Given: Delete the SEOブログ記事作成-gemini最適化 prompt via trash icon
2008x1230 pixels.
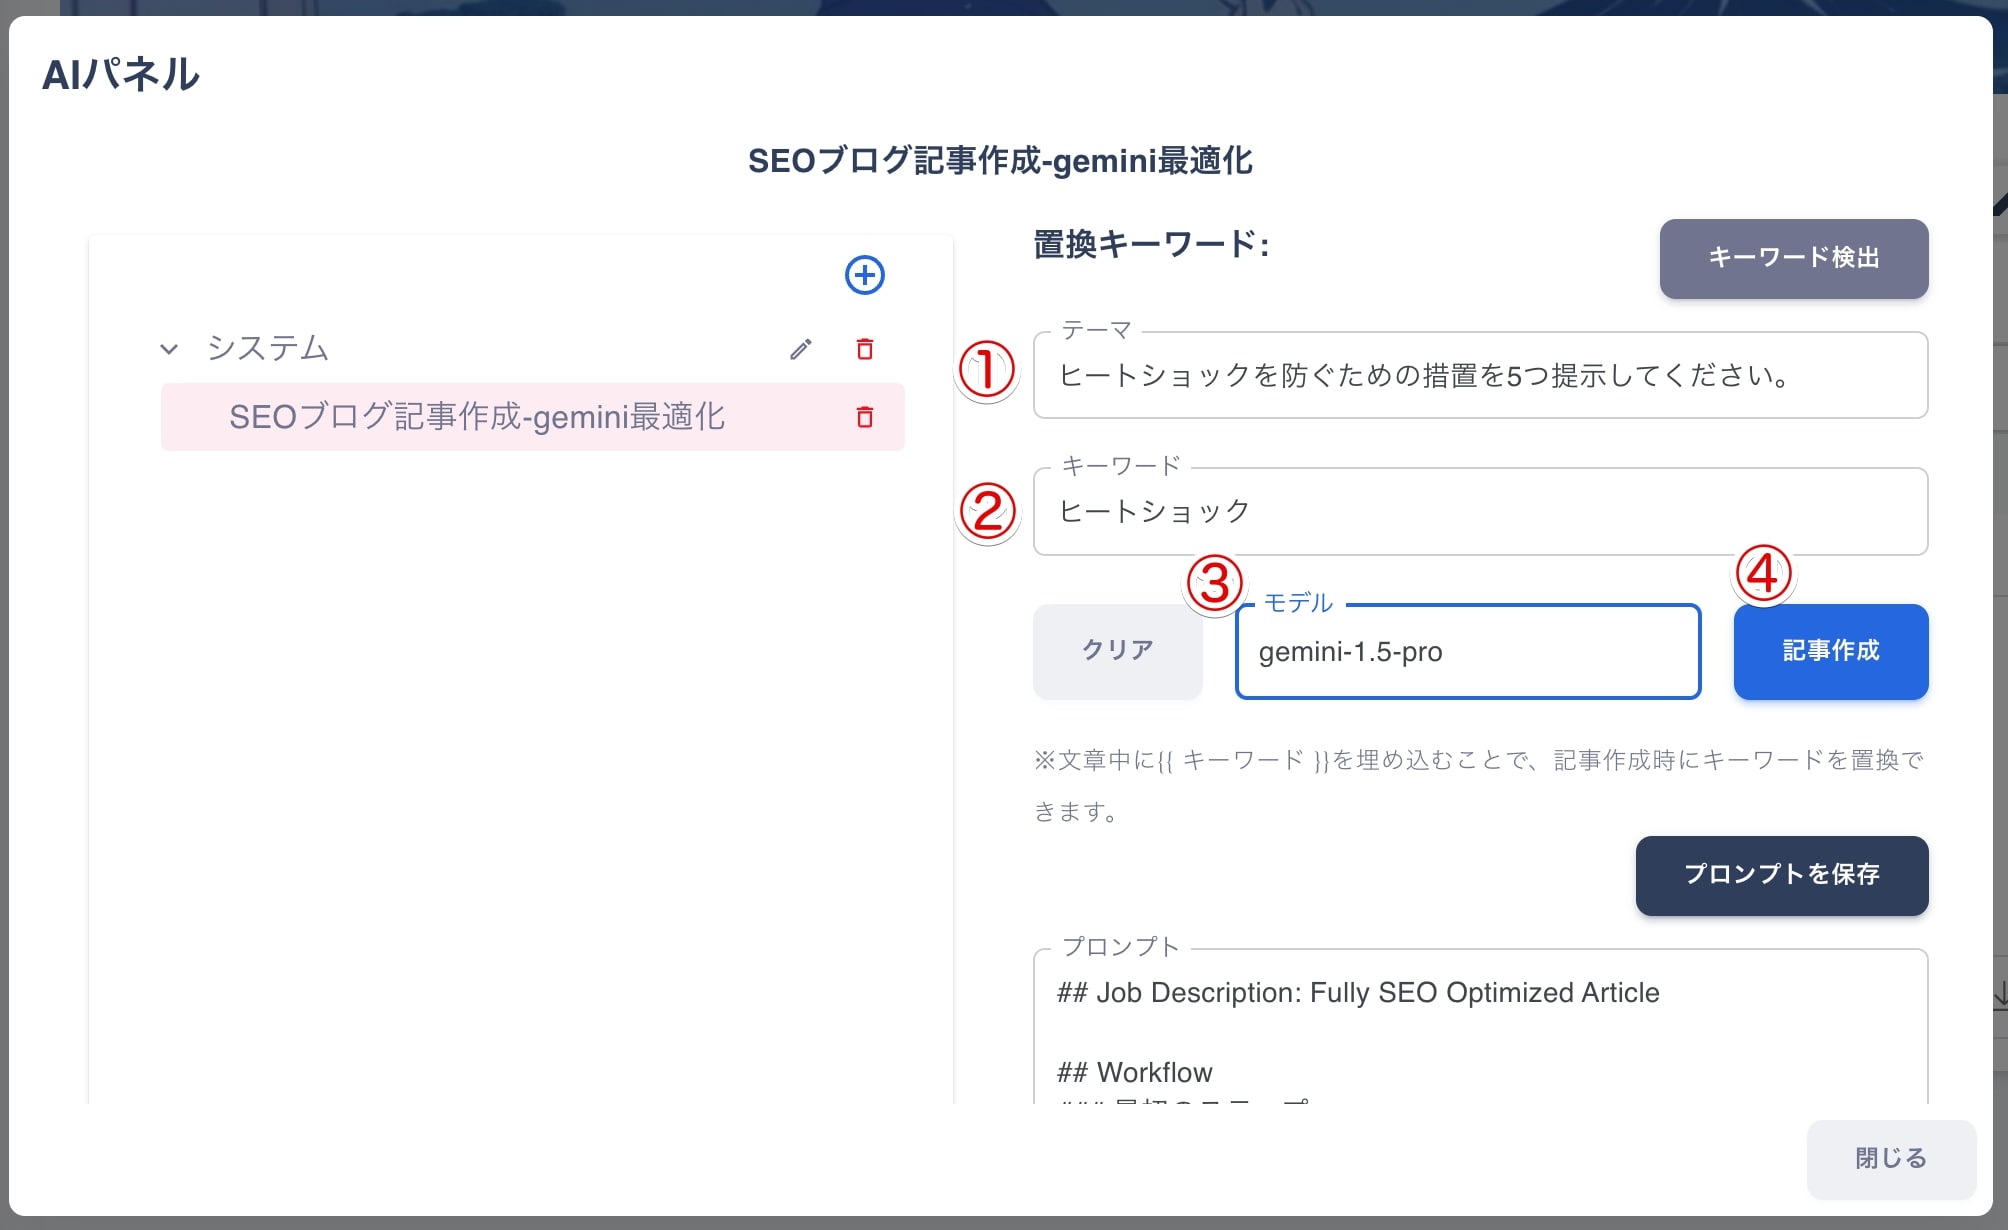Looking at the screenshot, I should (x=865, y=417).
